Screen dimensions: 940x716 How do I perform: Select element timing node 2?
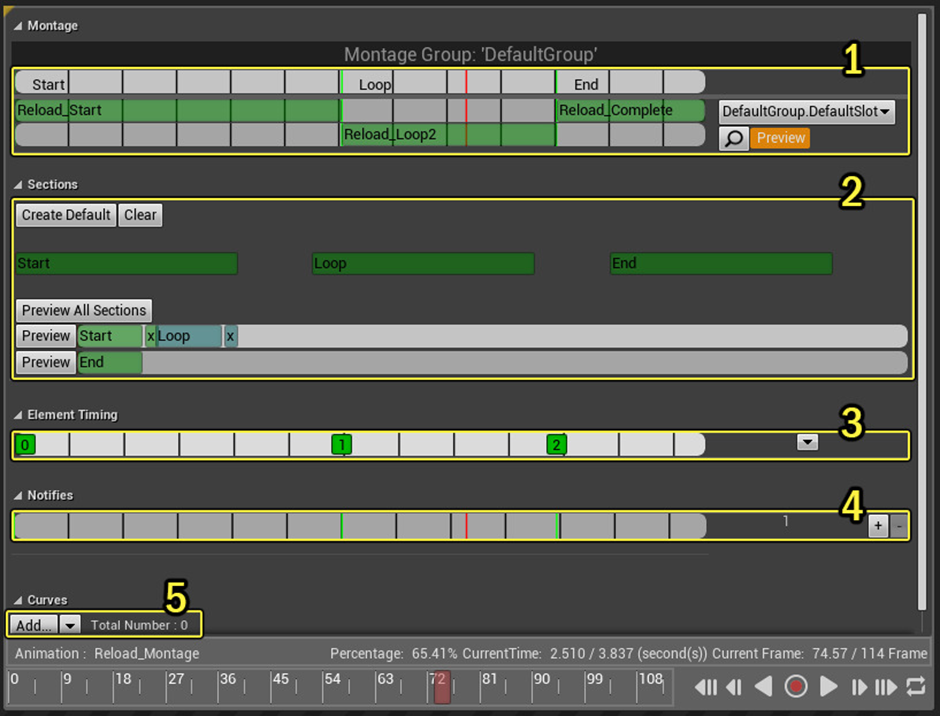click(x=556, y=445)
